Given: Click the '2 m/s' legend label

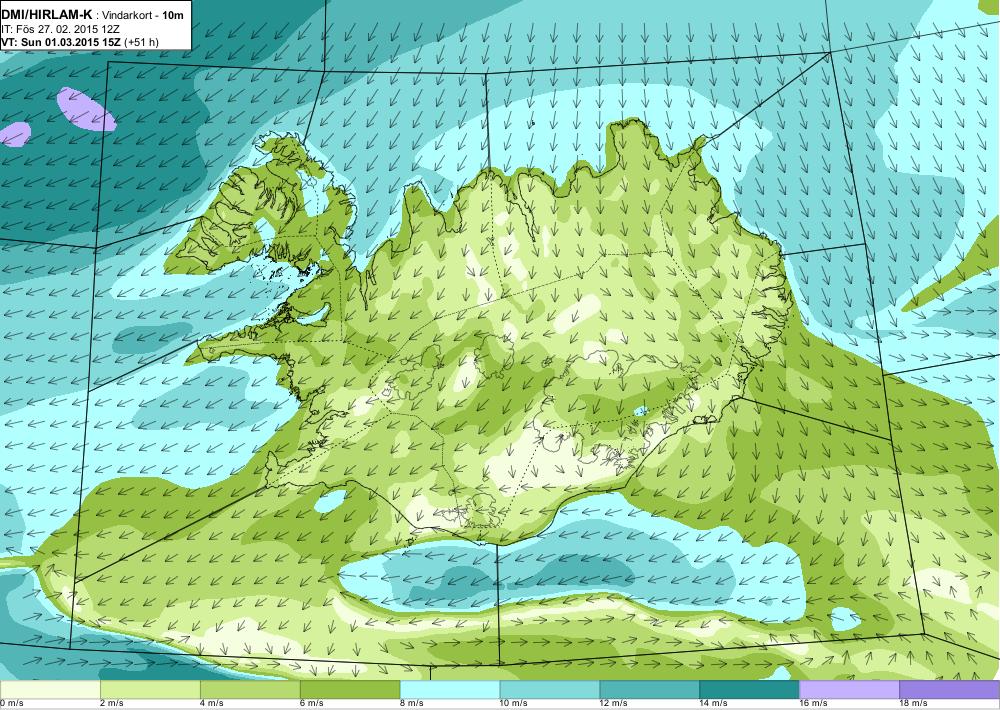Looking at the screenshot, I should 112,703.
